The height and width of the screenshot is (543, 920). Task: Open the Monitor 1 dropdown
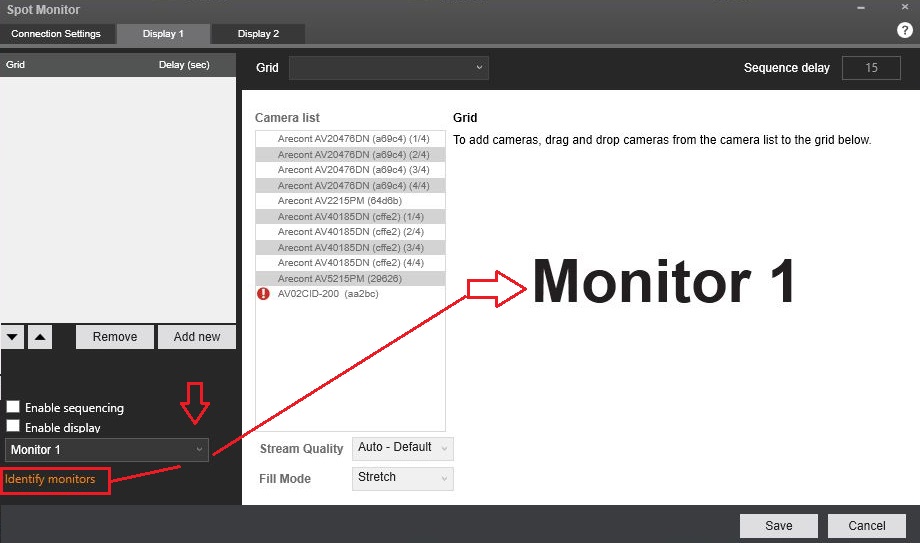coord(107,450)
